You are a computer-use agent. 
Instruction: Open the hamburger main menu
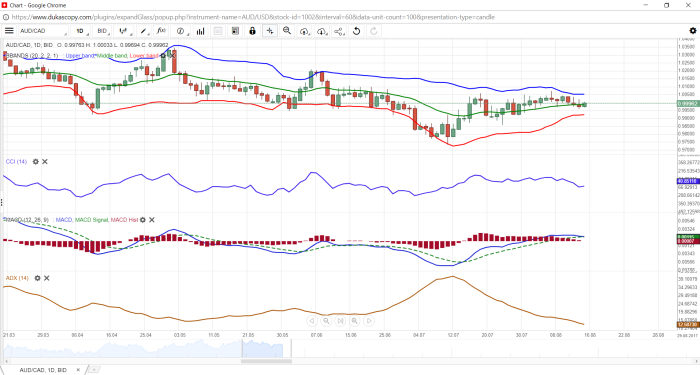9,31
